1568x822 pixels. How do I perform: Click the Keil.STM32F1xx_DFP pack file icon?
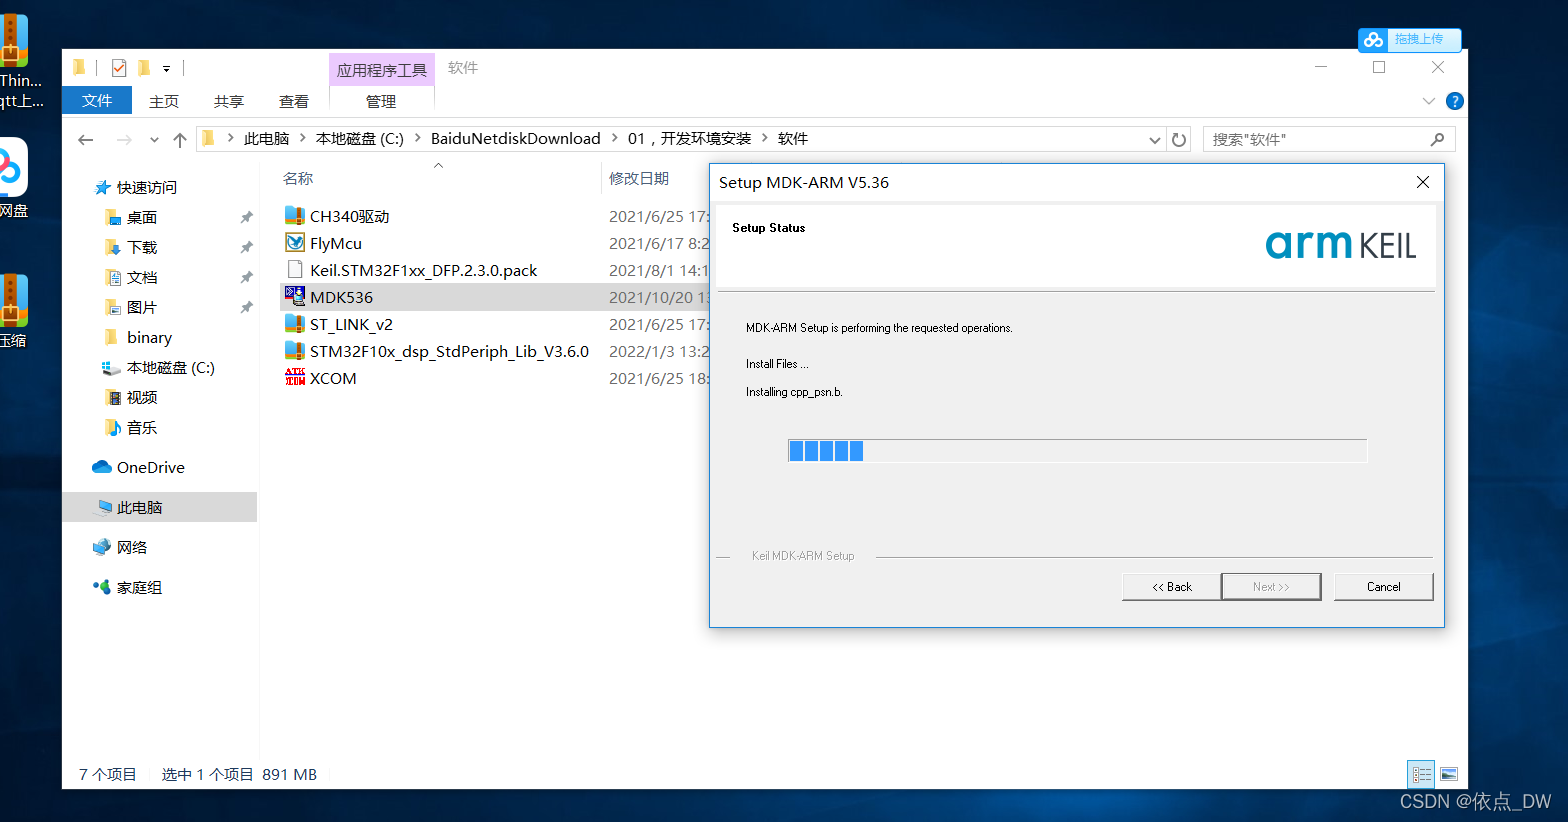pyautogui.click(x=294, y=270)
